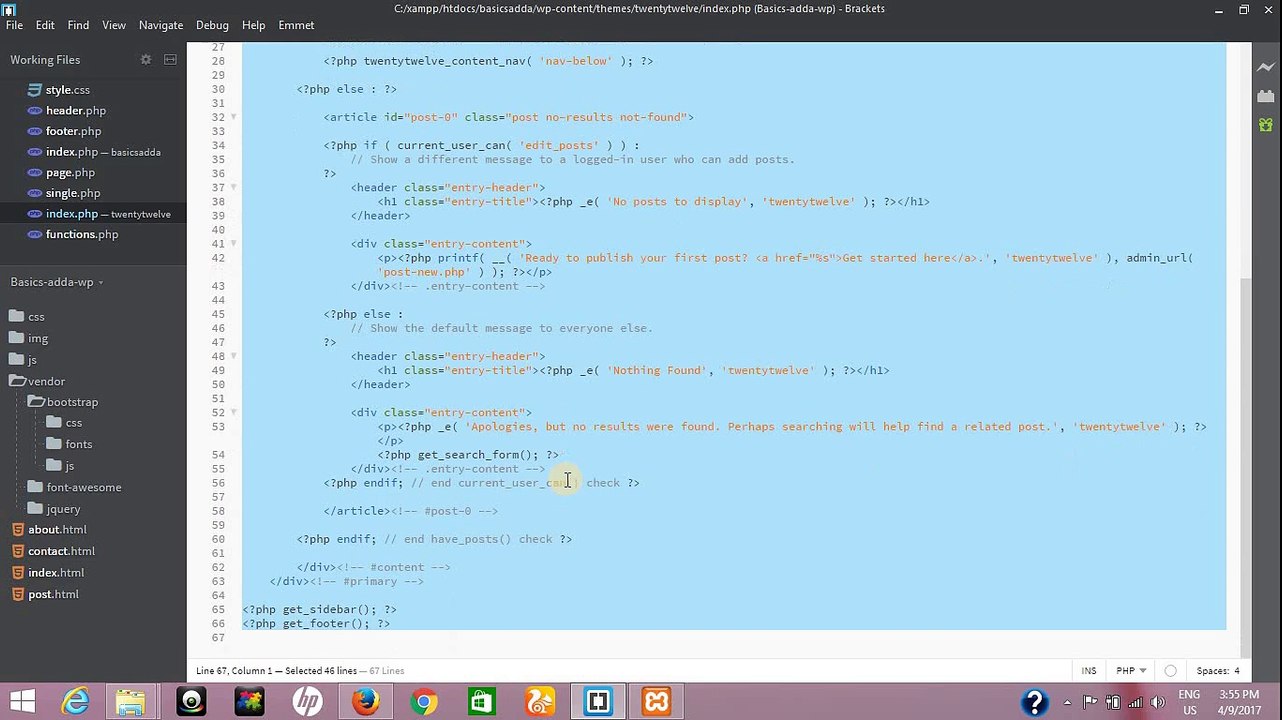Screen dimensions: 1282x720
Task: Open Basics-adda-wp project dropdown
Action: (57, 282)
